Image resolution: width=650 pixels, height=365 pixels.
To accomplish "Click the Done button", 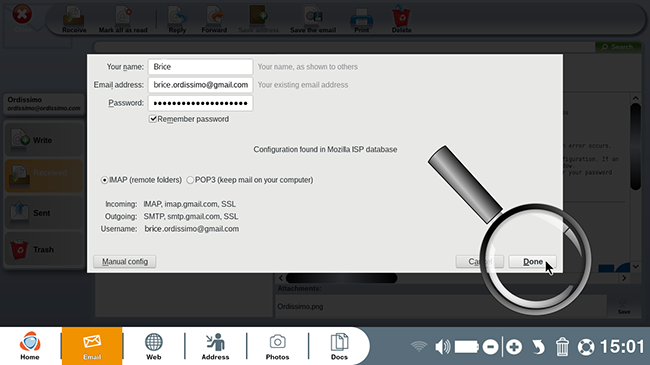I will [533, 262].
